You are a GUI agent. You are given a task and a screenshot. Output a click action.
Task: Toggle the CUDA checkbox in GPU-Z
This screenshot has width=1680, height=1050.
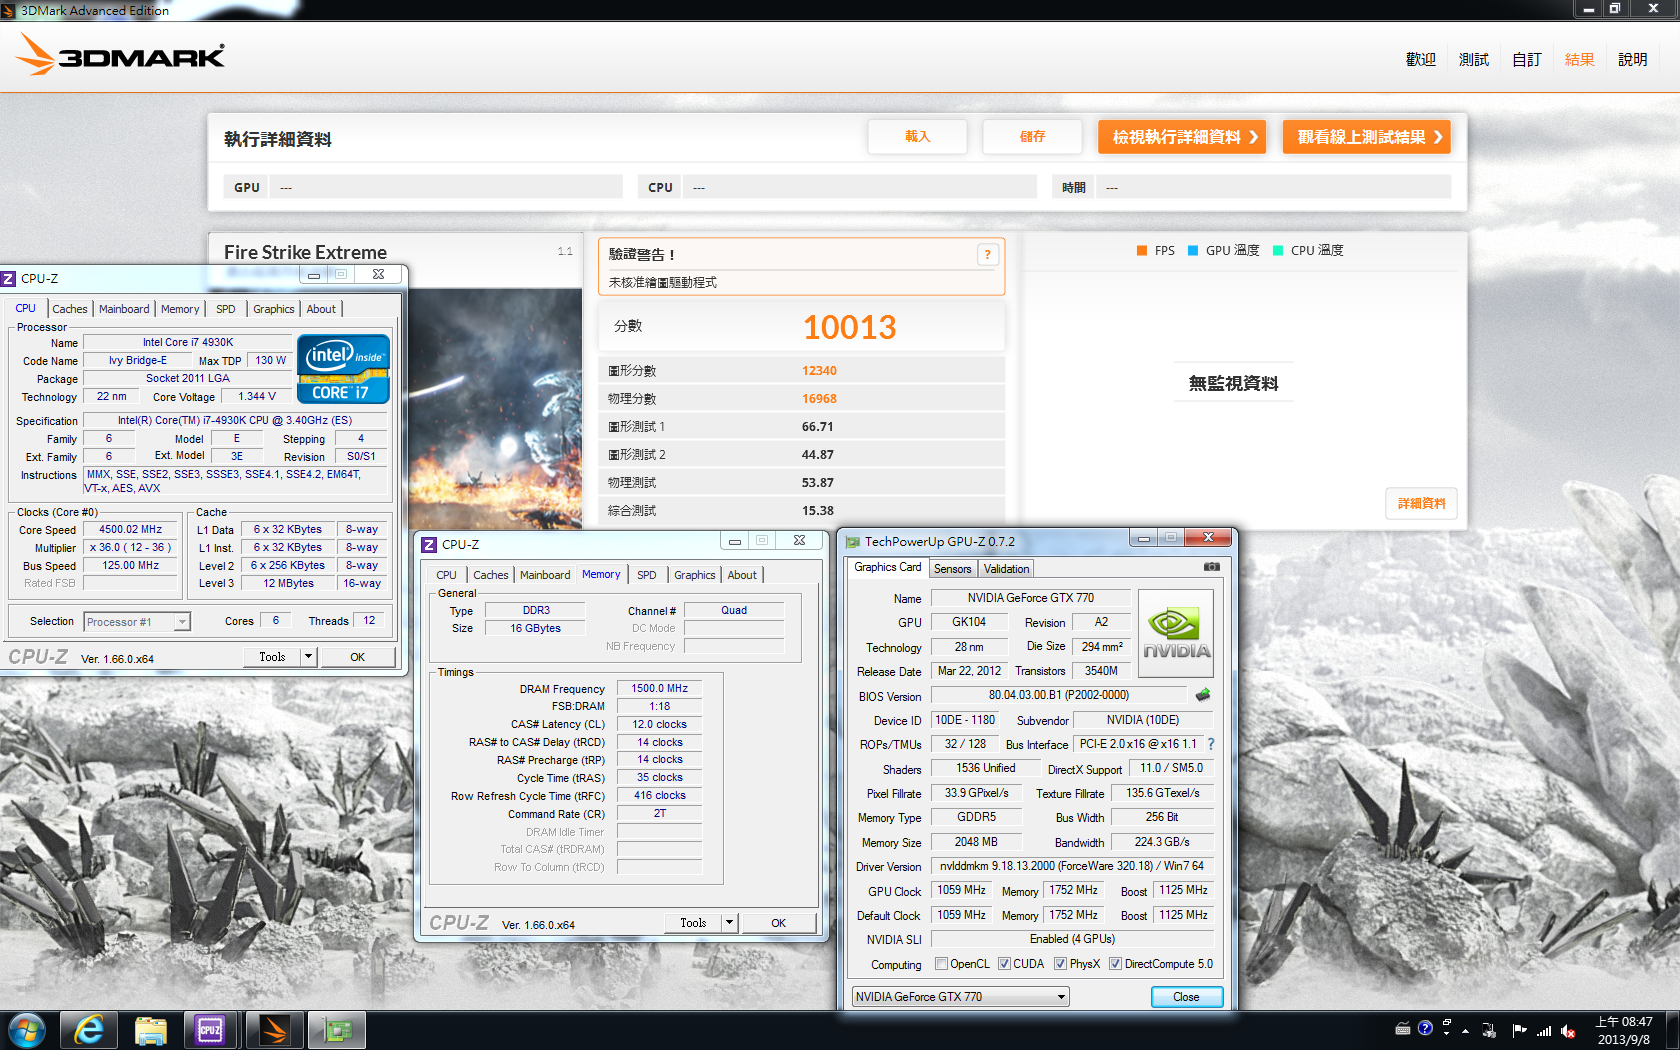1004,964
